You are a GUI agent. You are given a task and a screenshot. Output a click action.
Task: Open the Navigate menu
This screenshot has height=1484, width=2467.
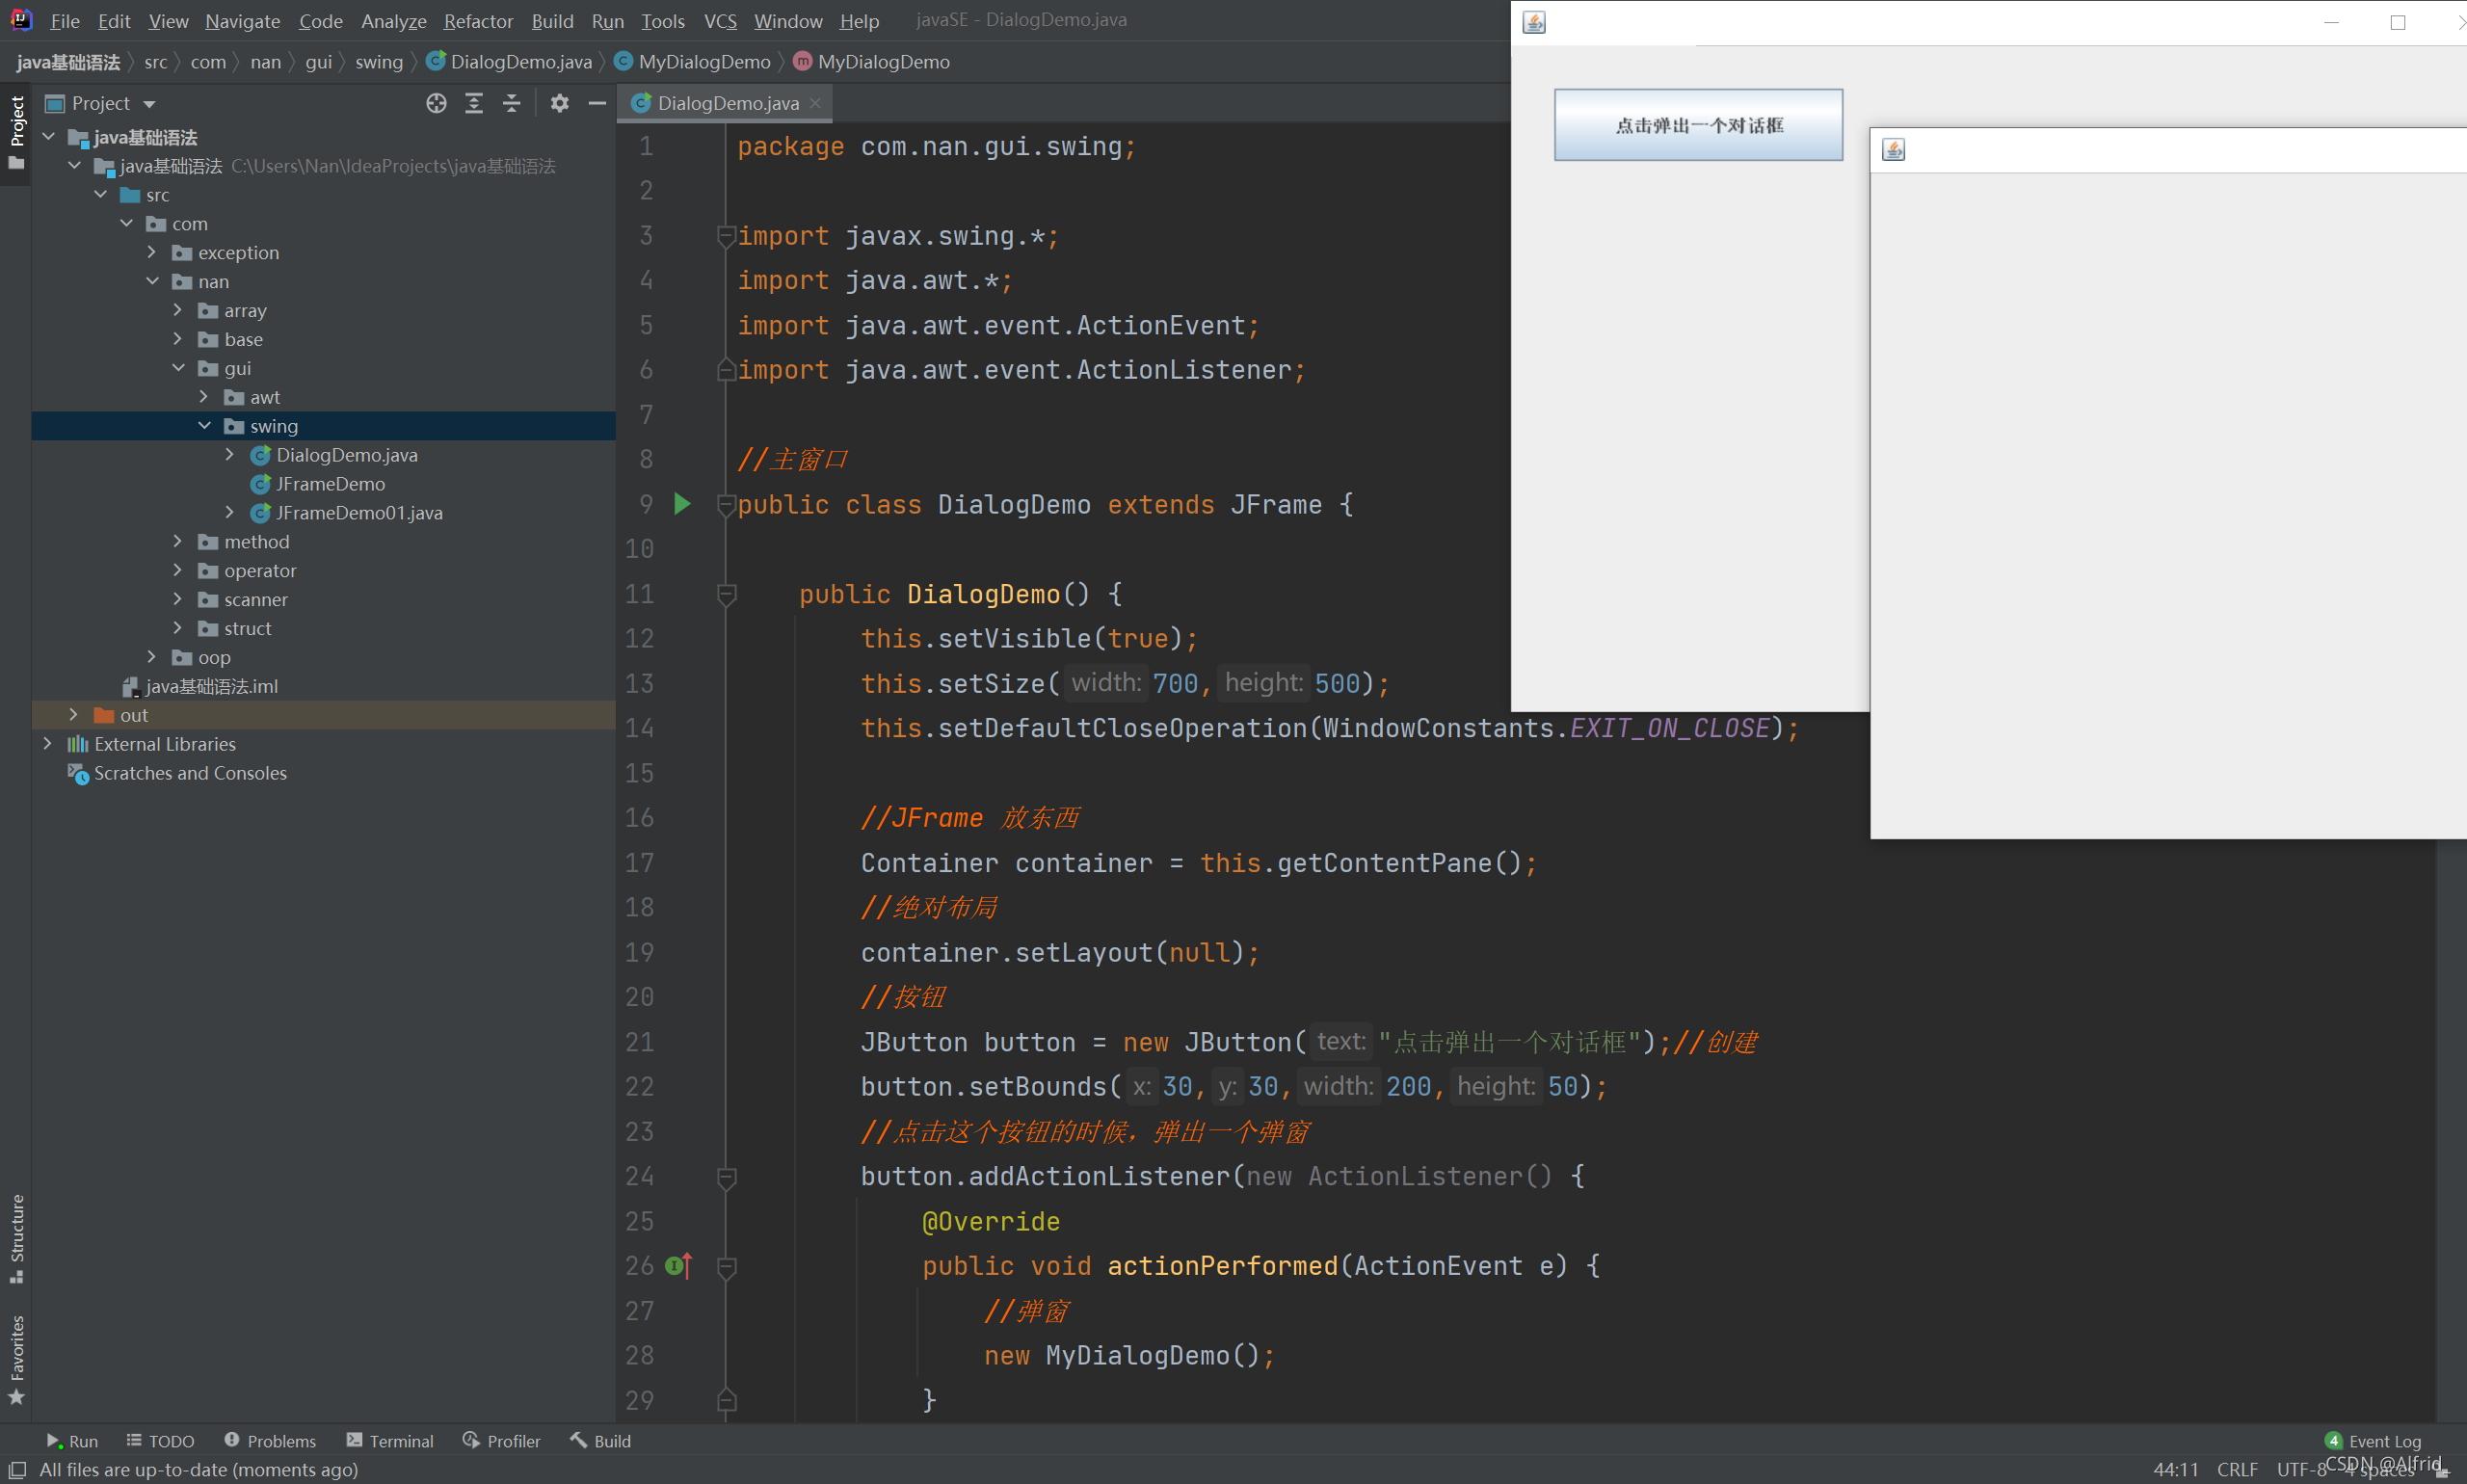242,20
